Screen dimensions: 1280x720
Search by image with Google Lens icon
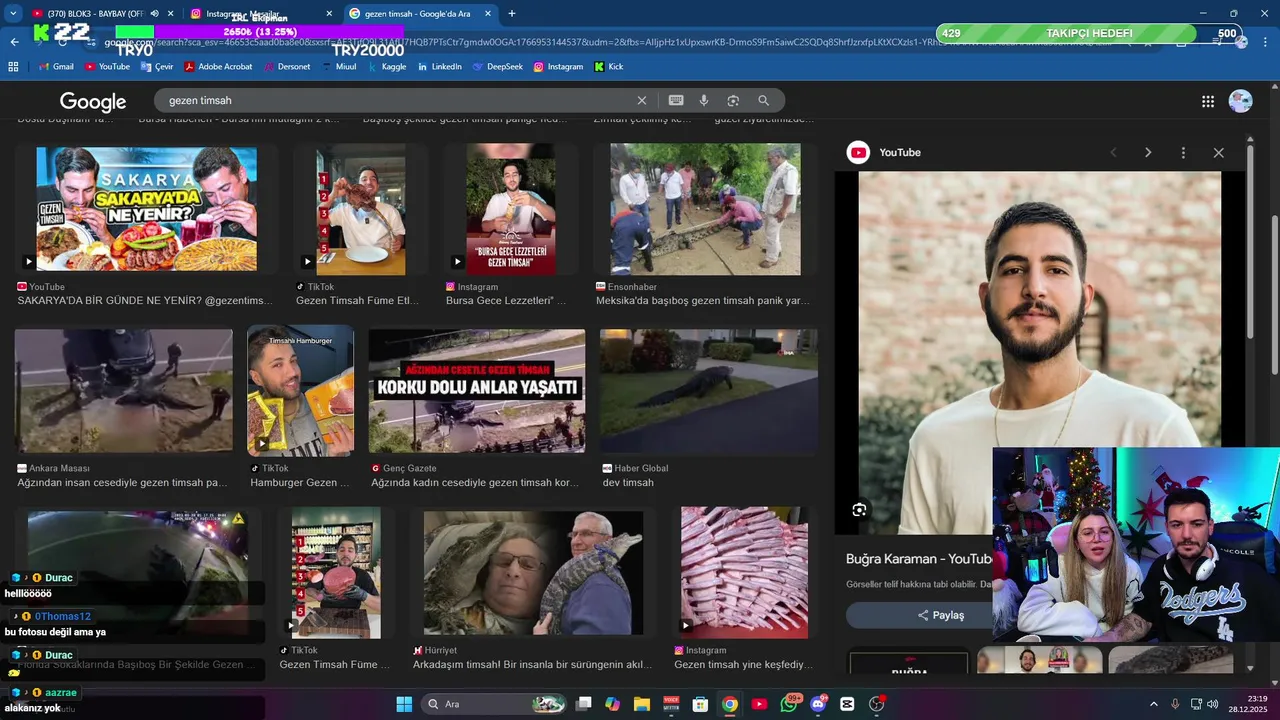coord(733,100)
